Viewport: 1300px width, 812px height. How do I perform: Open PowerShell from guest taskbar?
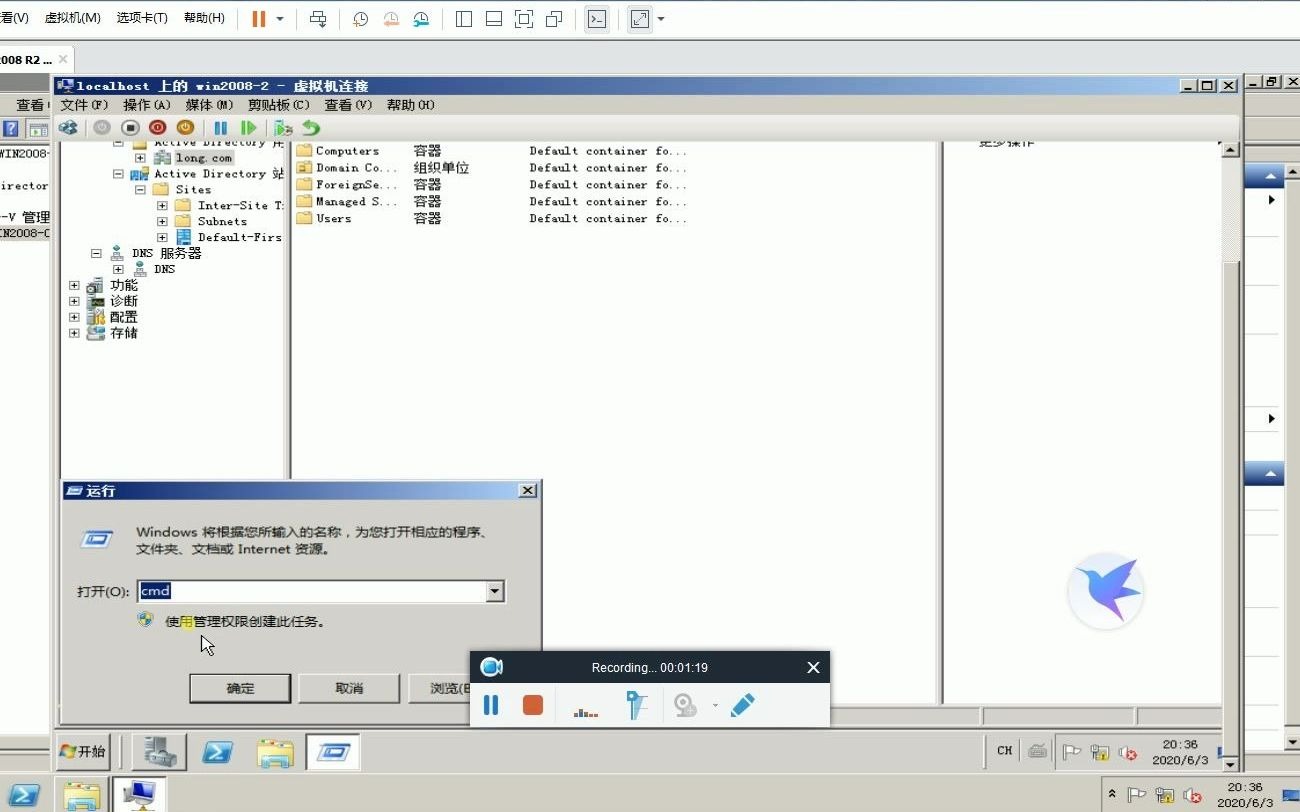click(218, 752)
